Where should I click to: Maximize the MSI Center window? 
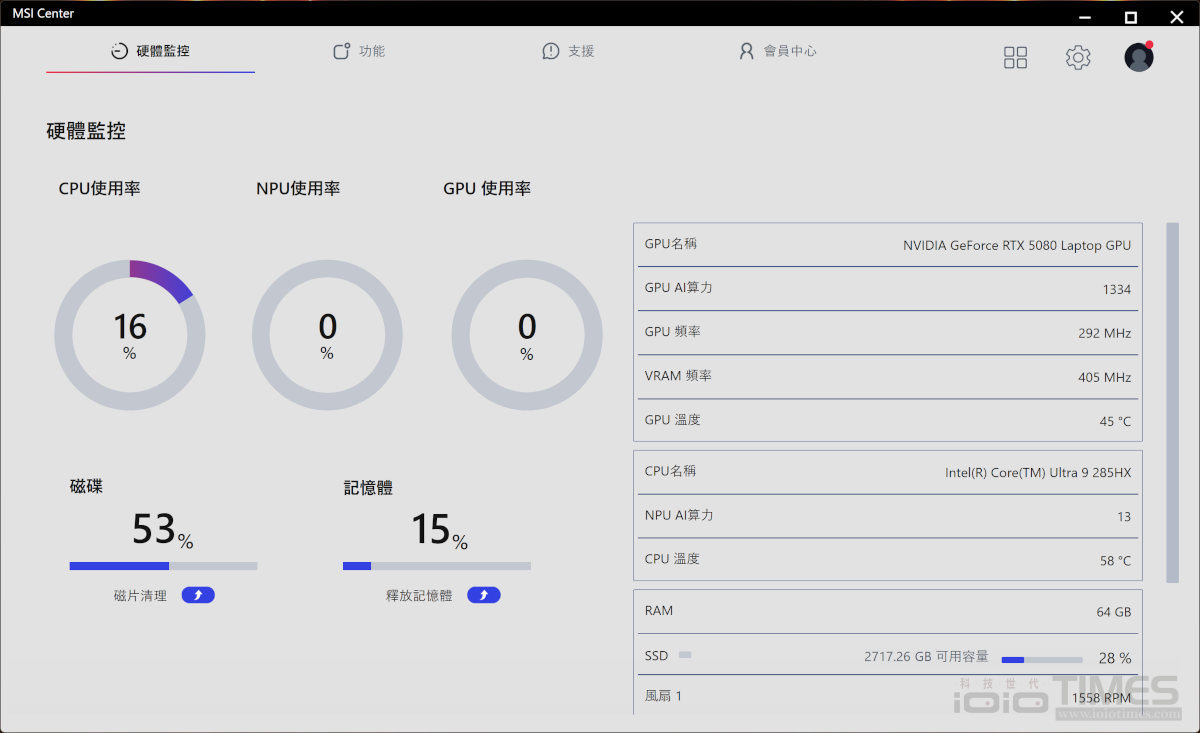[1130, 17]
